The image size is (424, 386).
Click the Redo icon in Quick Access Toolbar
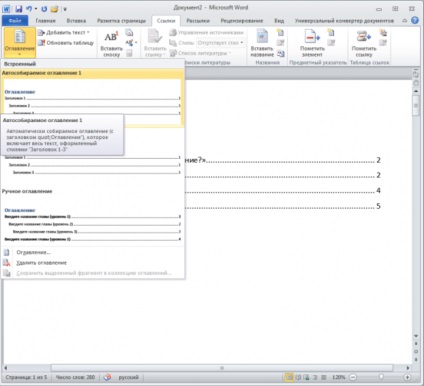point(44,9)
